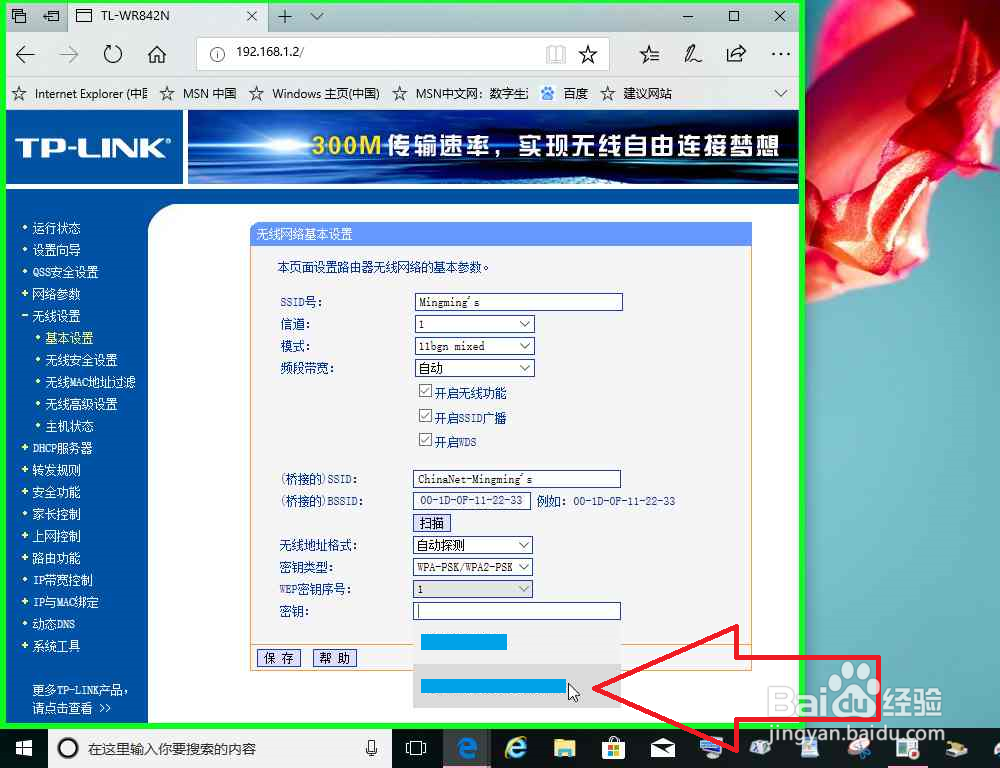1000x768 pixels.
Task: Select 无线安全设置 submenu item
Action: (x=82, y=360)
